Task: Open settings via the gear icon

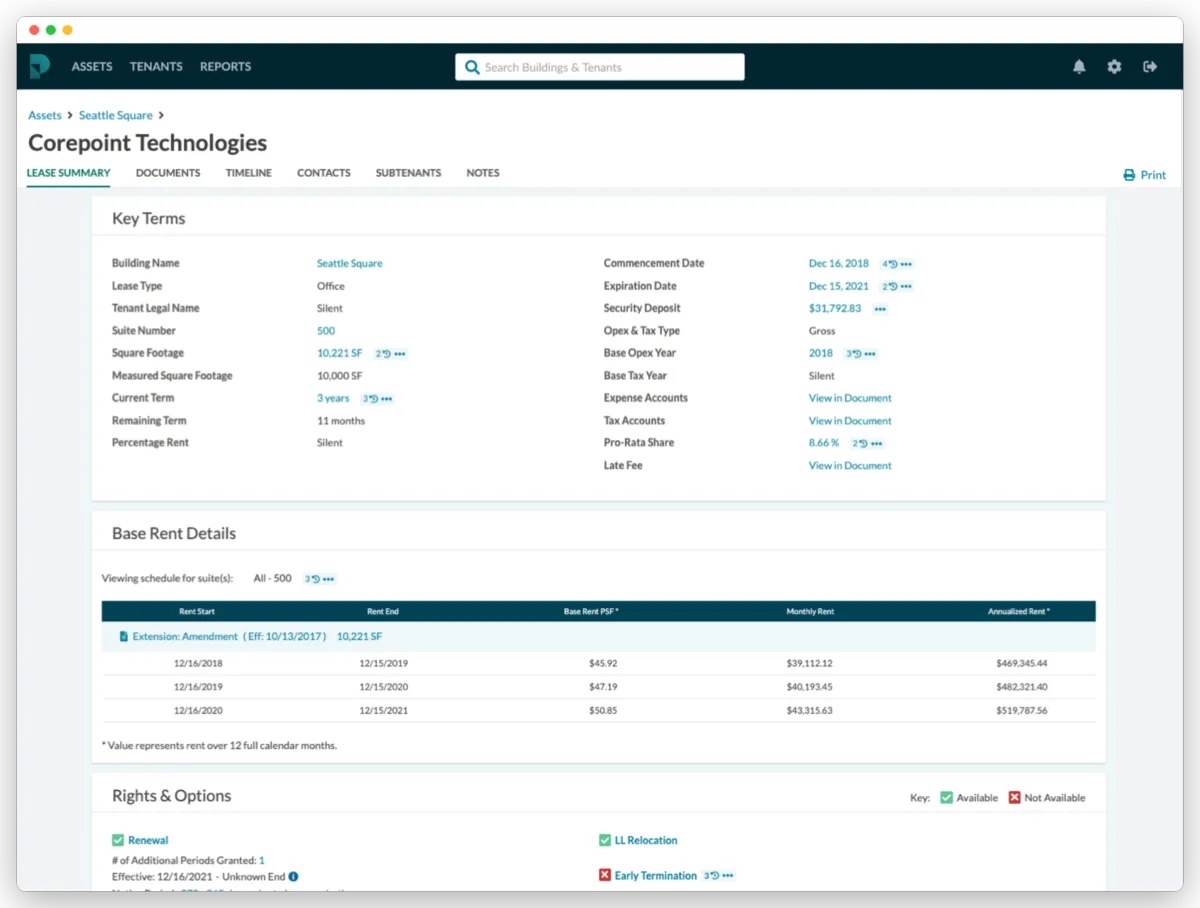Action: click(x=1114, y=67)
